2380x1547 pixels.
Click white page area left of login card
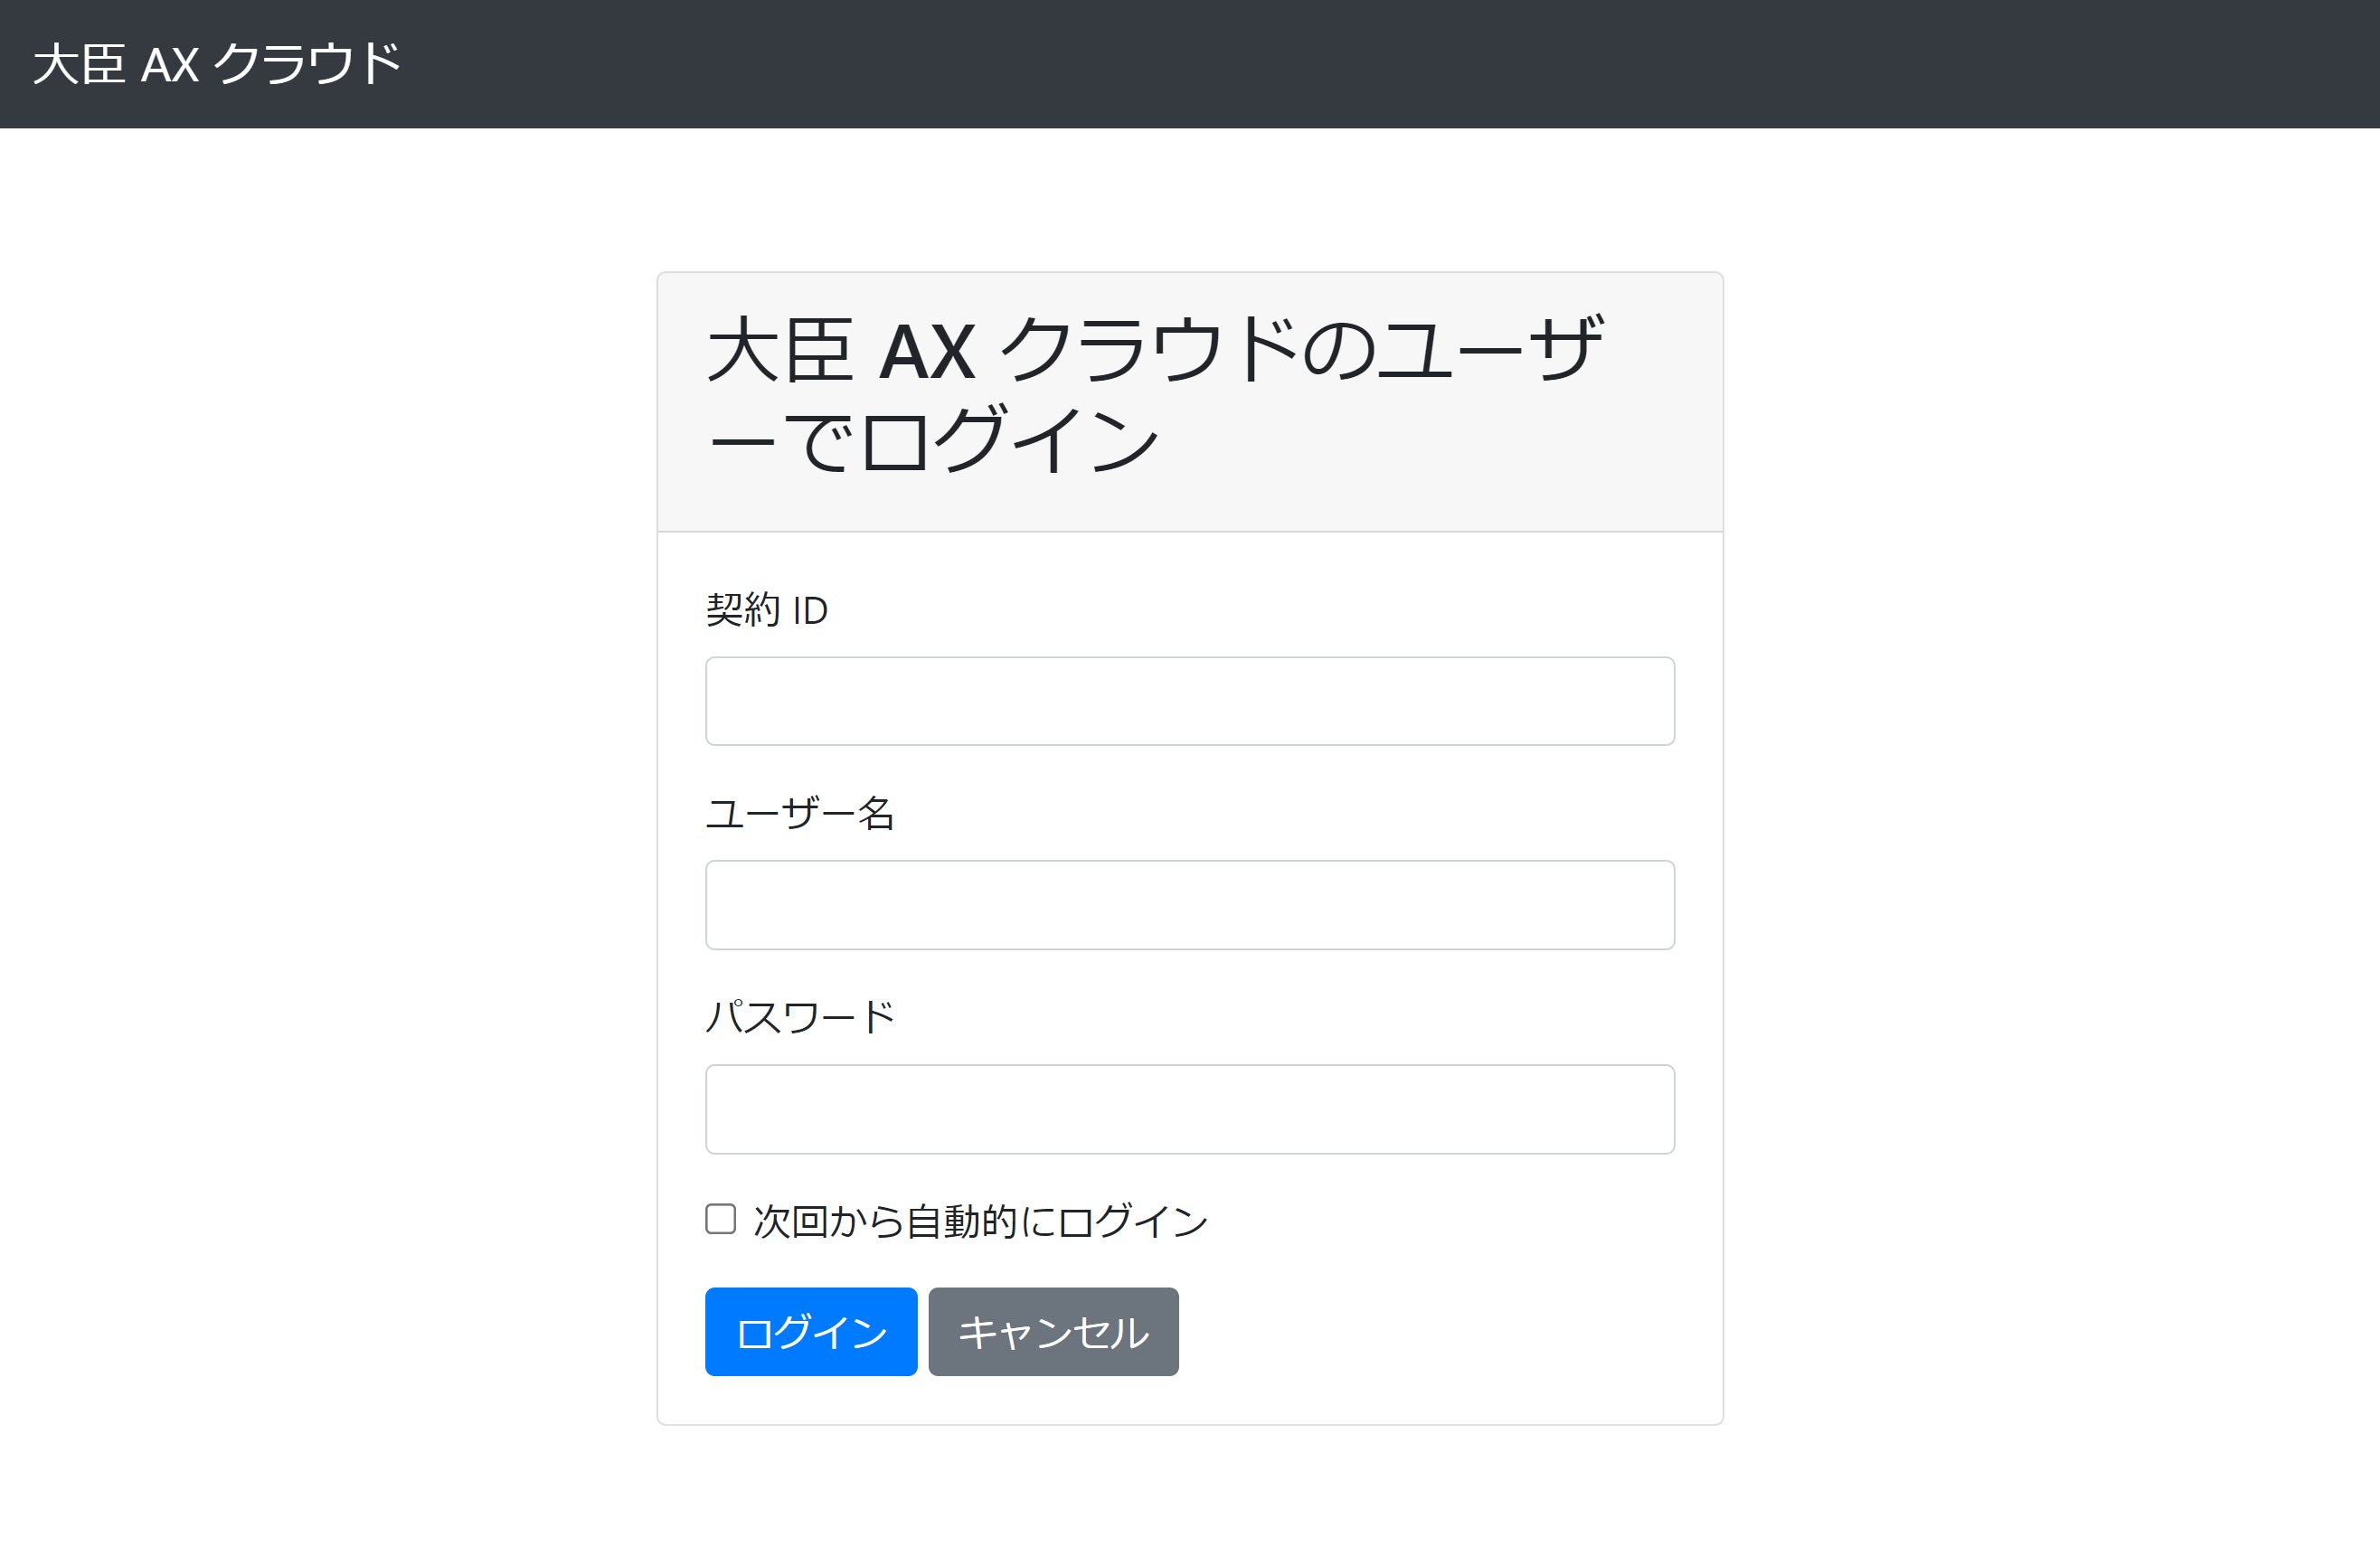coord(330,800)
